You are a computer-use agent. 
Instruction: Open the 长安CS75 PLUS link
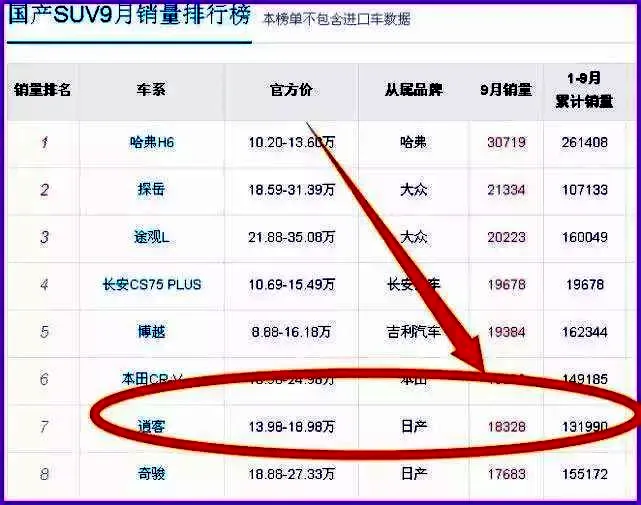tap(152, 284)
